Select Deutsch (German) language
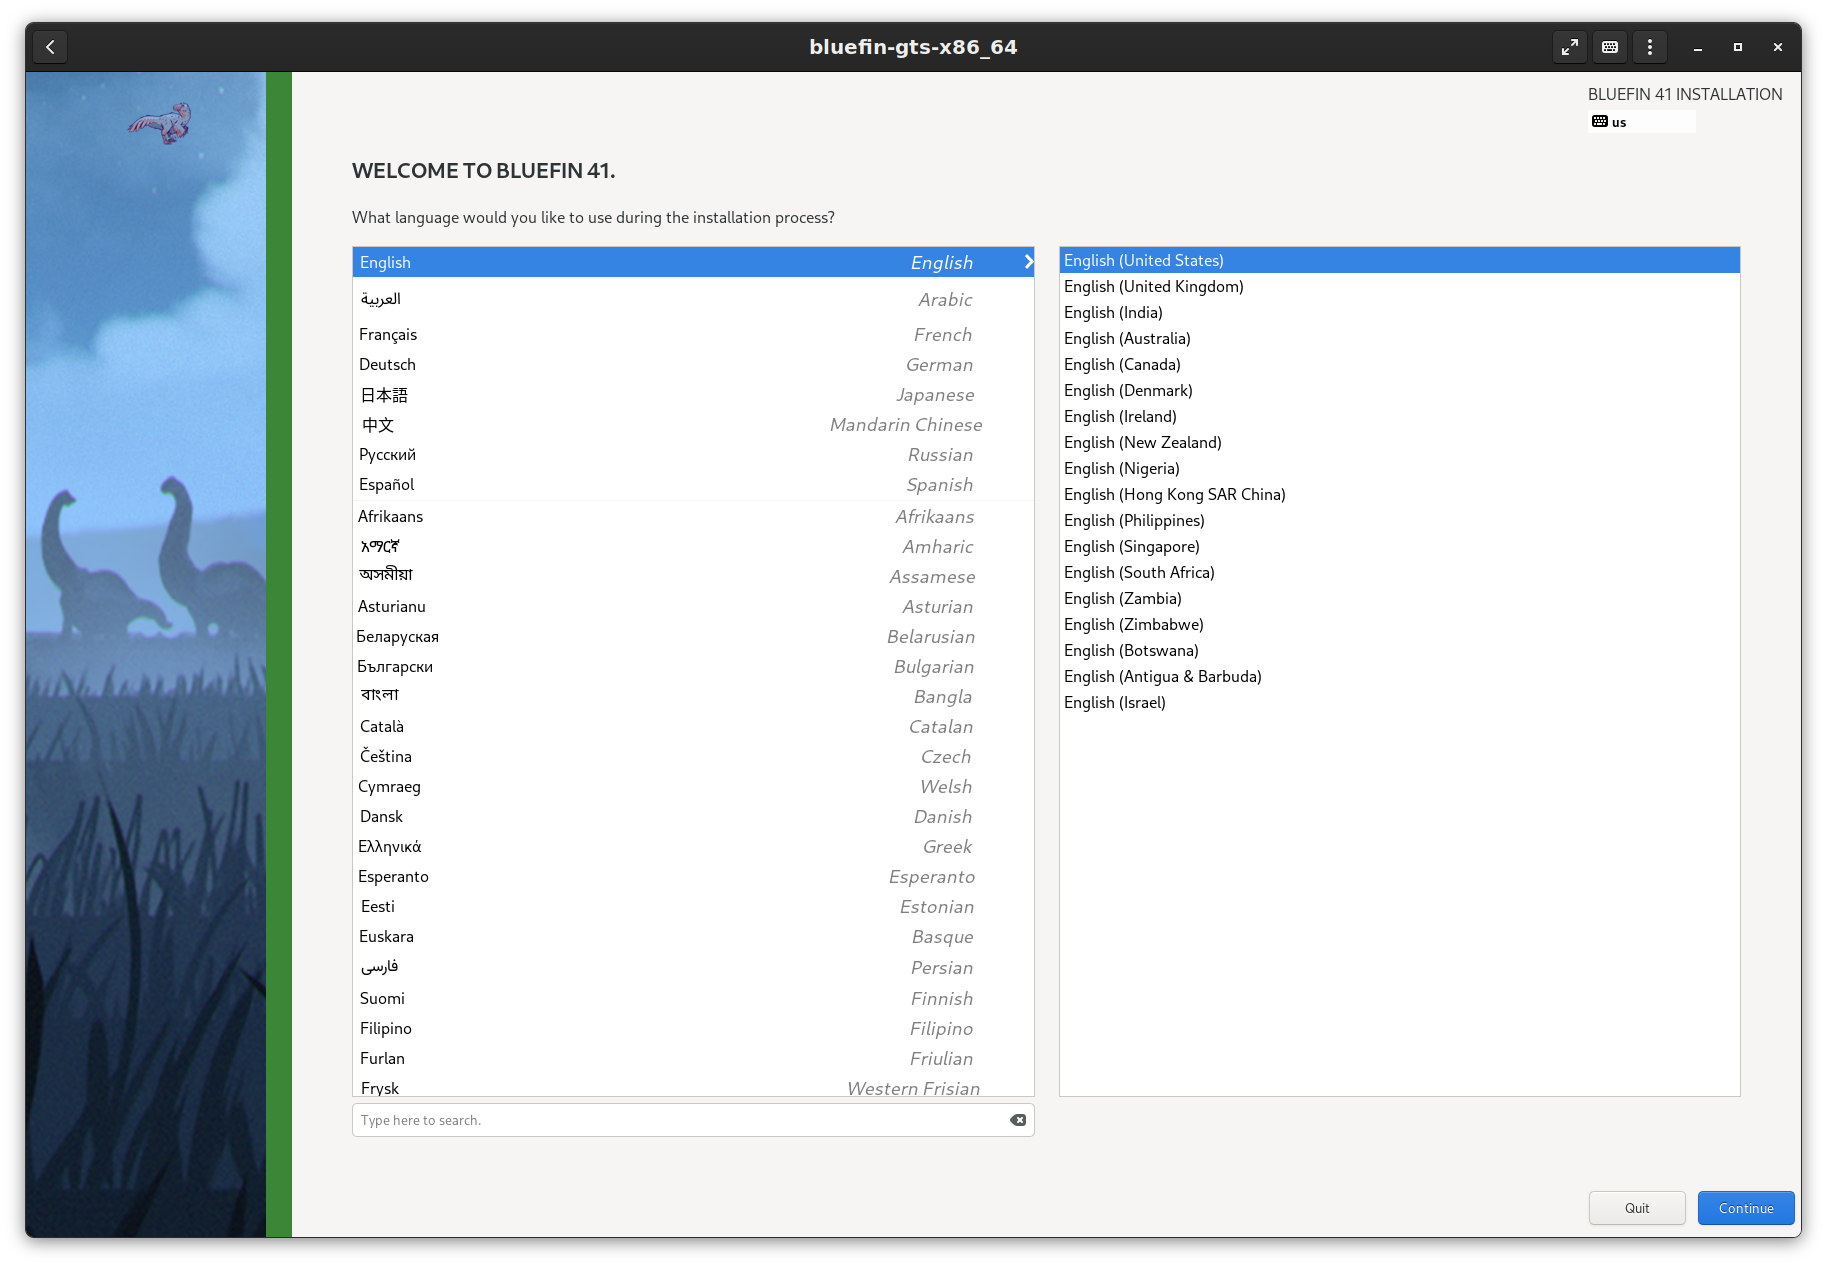1827x1266 pixels. (x=693, y=364)
